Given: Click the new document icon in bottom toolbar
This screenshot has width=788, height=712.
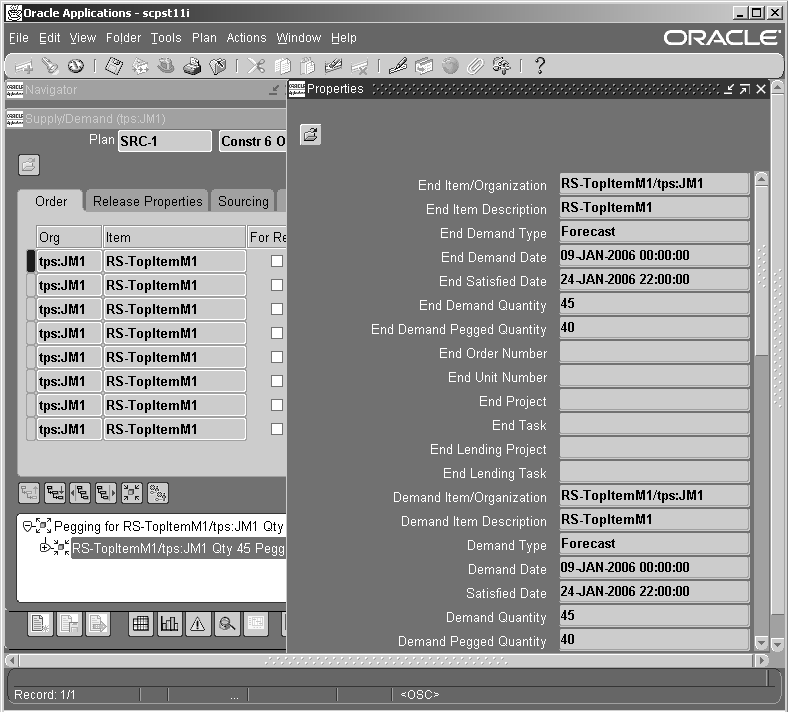Looking at the screenshot, I should 40,624.
